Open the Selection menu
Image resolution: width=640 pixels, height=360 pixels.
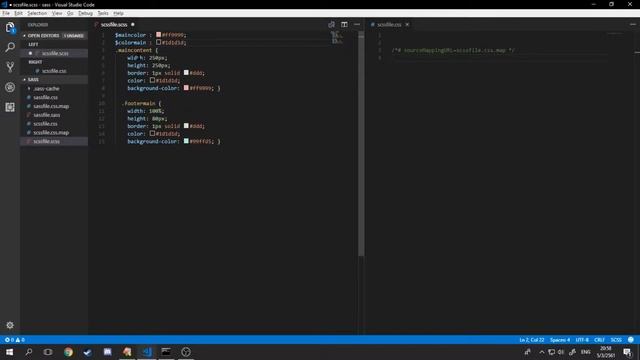pyautogui.click(x=37, y=13)
